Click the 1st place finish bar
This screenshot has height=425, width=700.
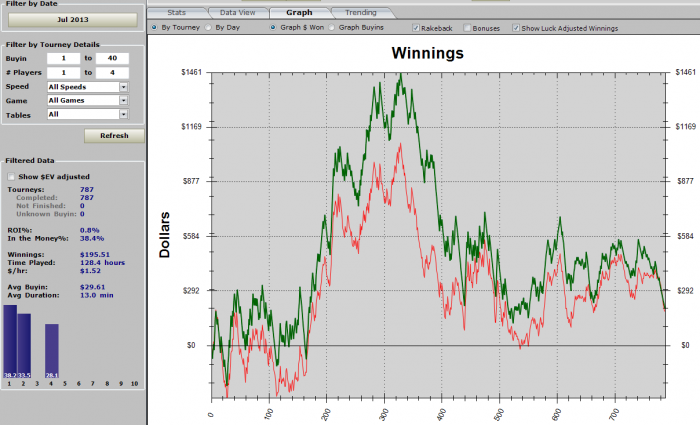pos(10,342)
